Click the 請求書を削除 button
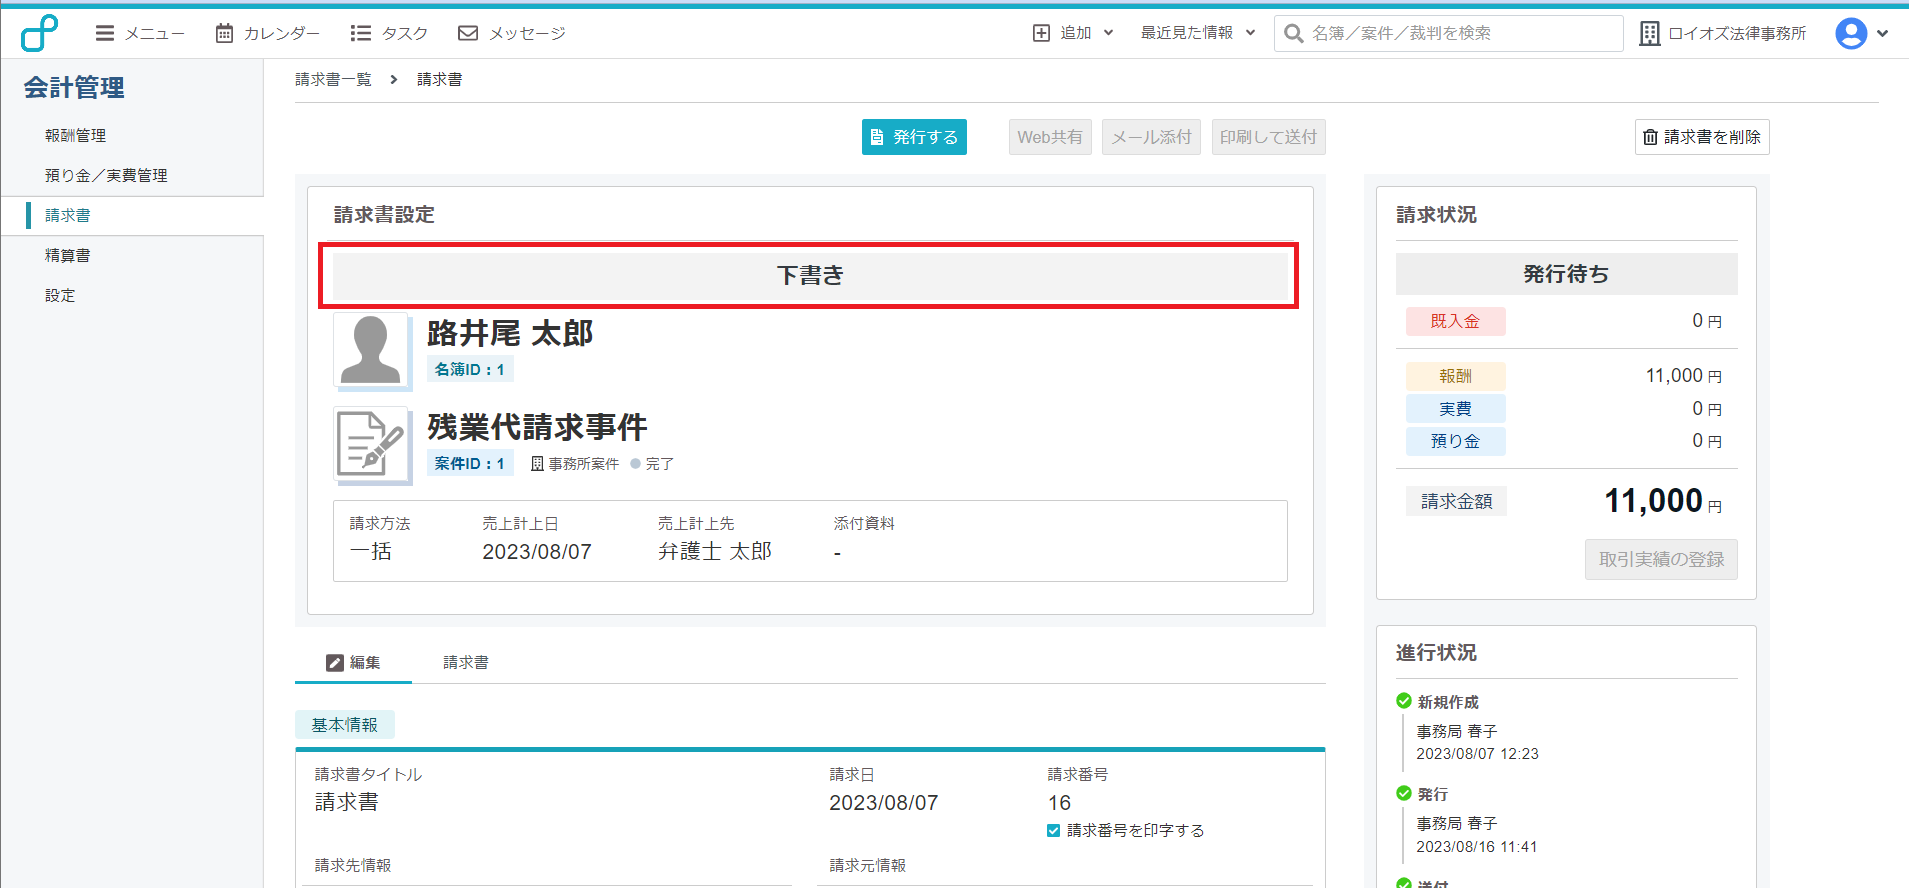Viewport: 1909px width, 888px height. point(1702,137)
